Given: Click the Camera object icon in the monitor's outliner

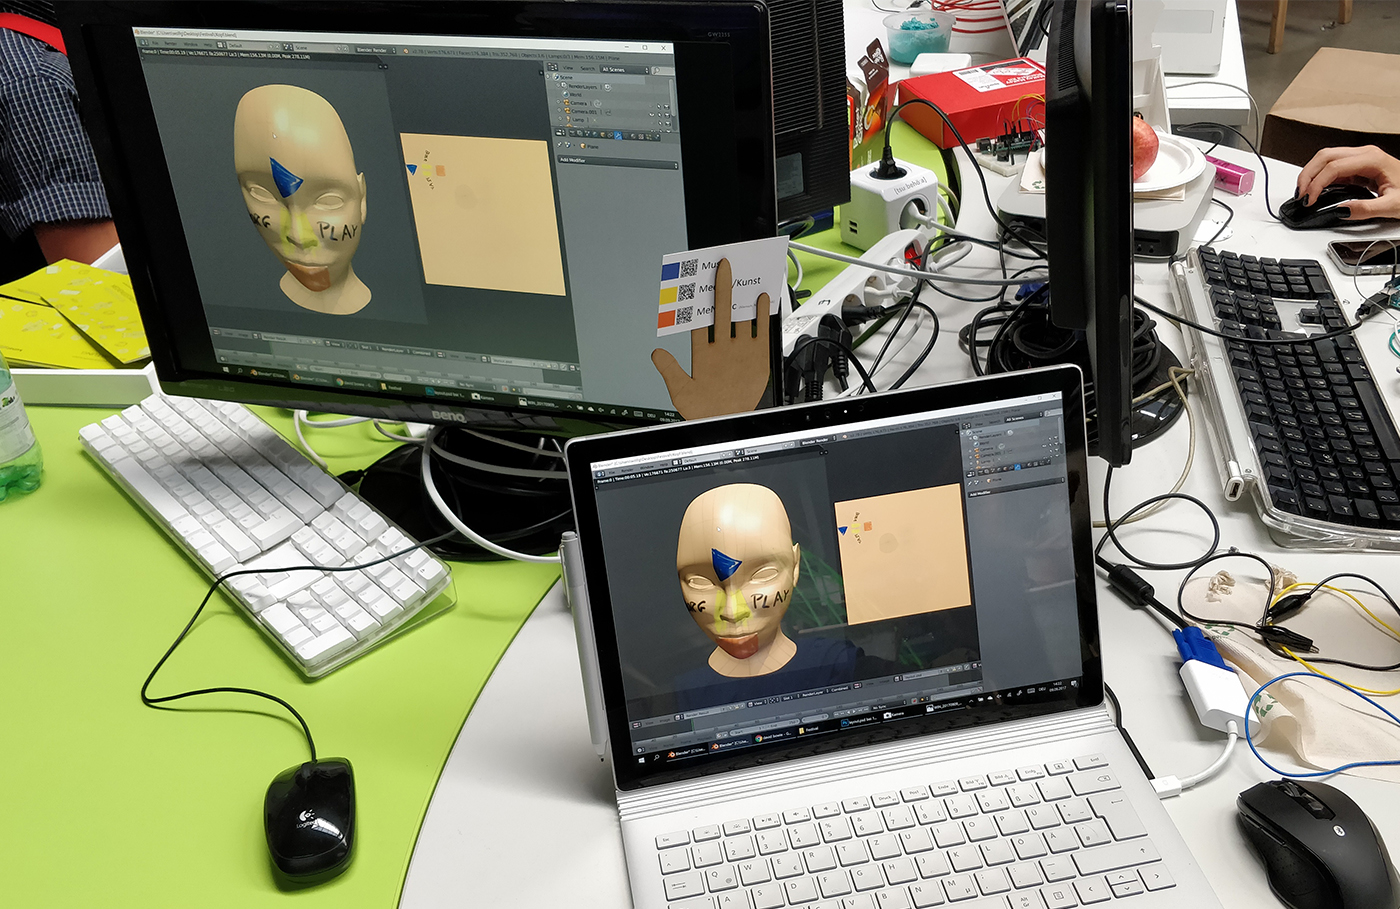Looking at the screenshot, I should [567, 102].
